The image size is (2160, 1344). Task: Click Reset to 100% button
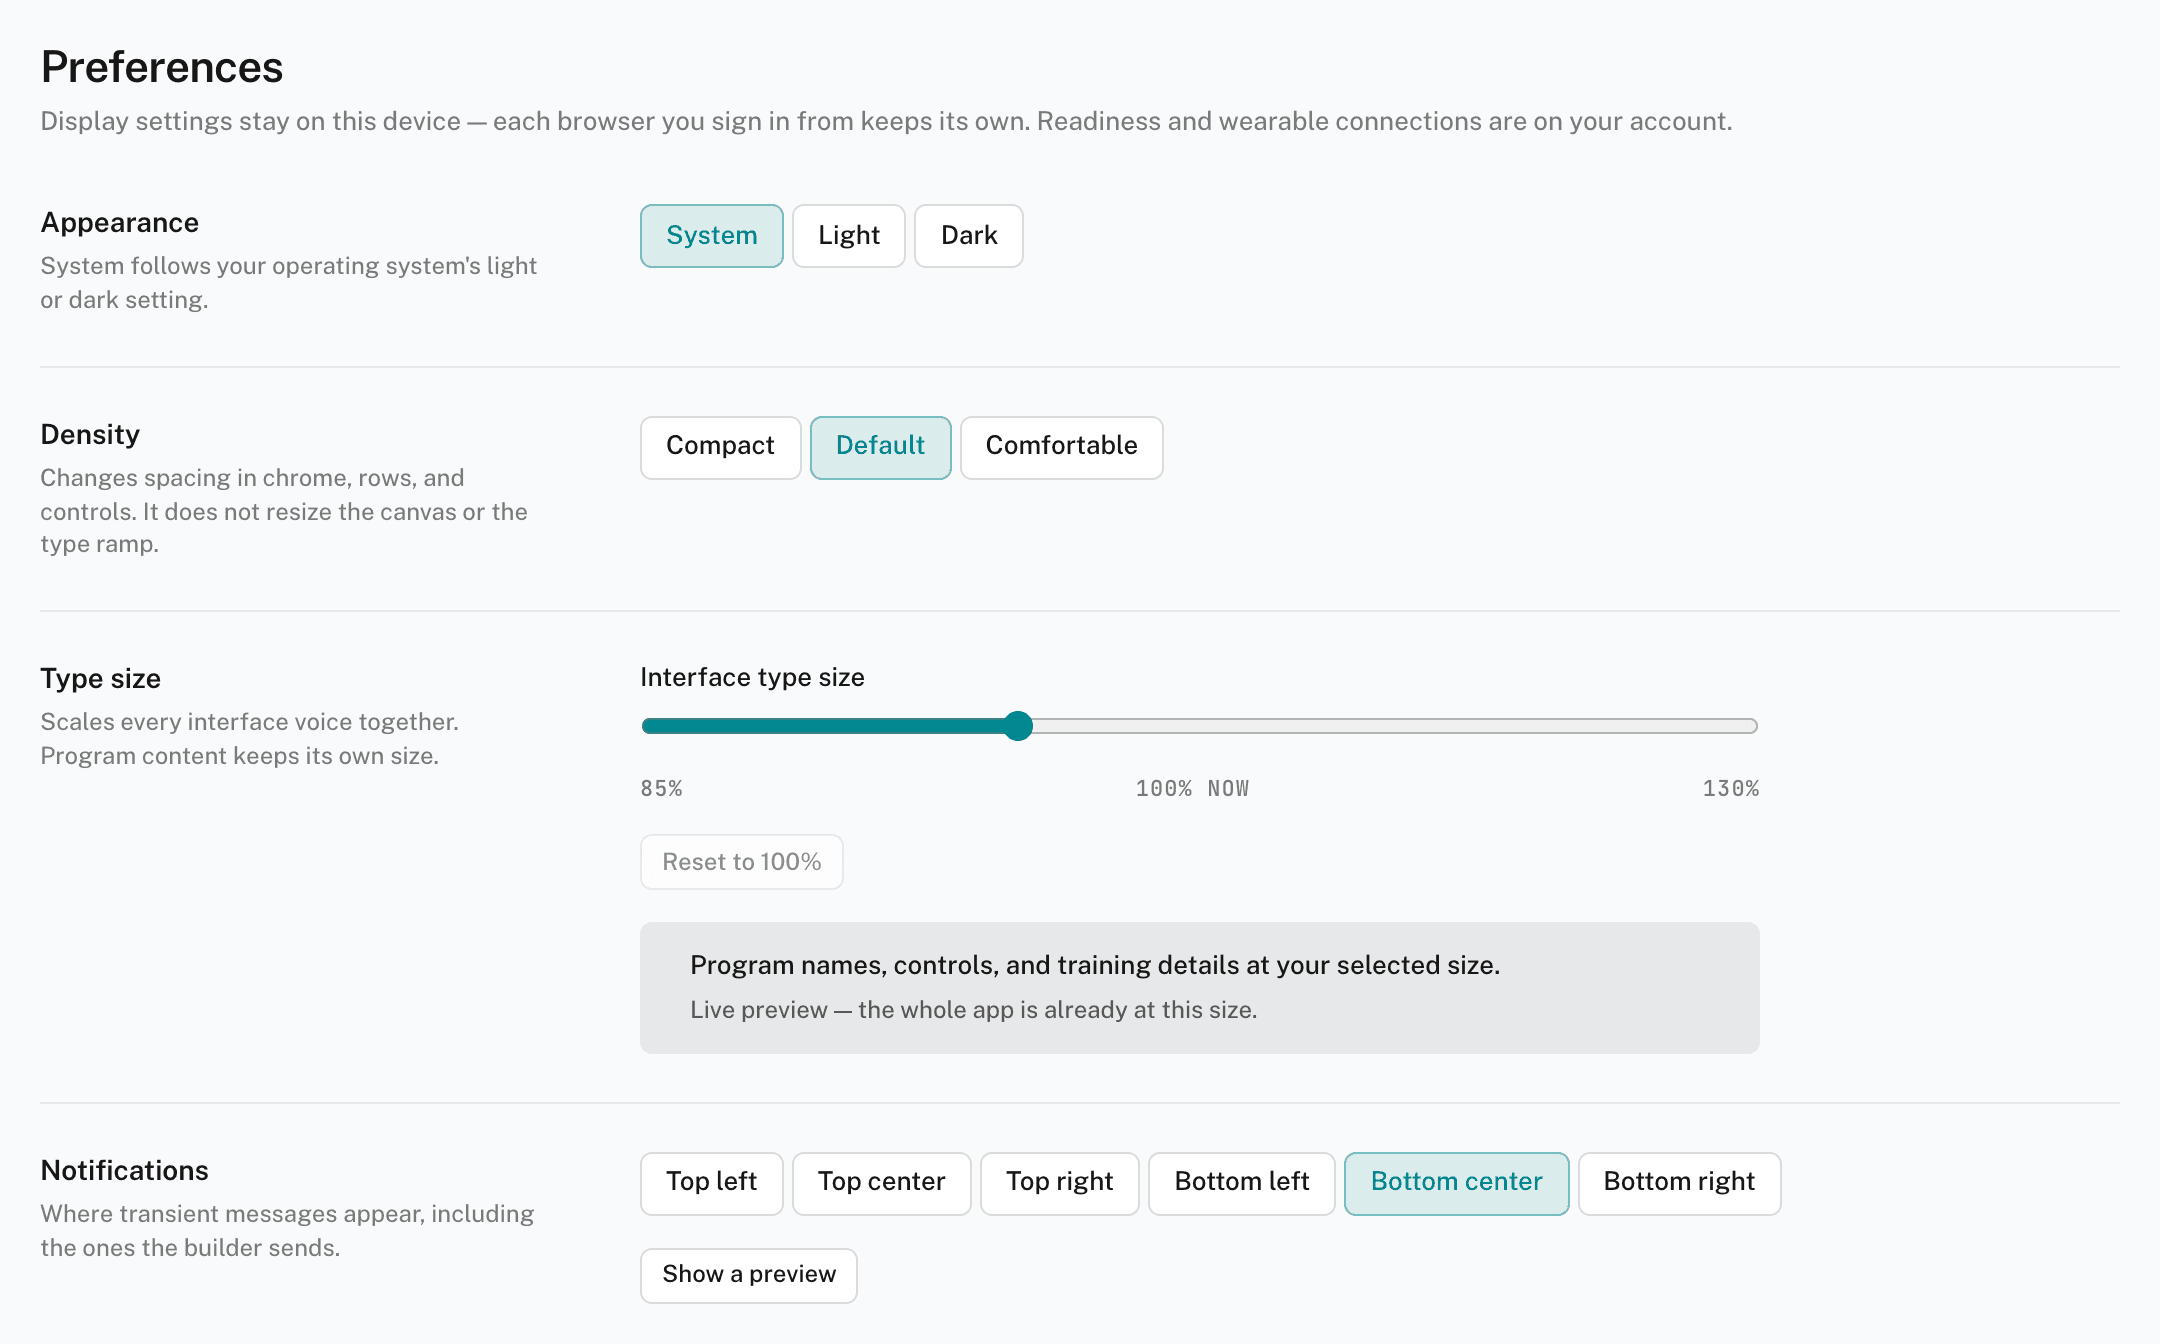point(741,862)
